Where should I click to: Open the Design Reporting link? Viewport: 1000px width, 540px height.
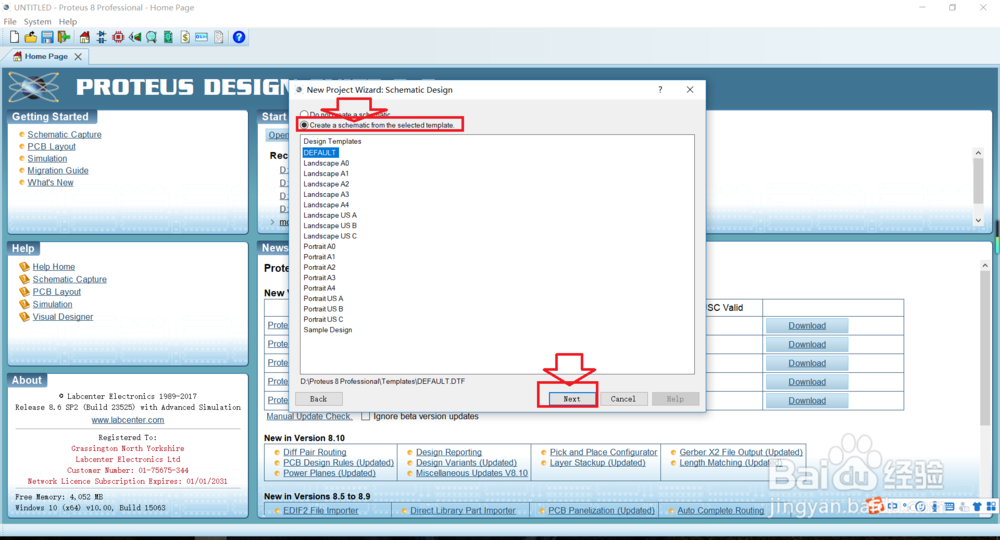tap(449, 452)
